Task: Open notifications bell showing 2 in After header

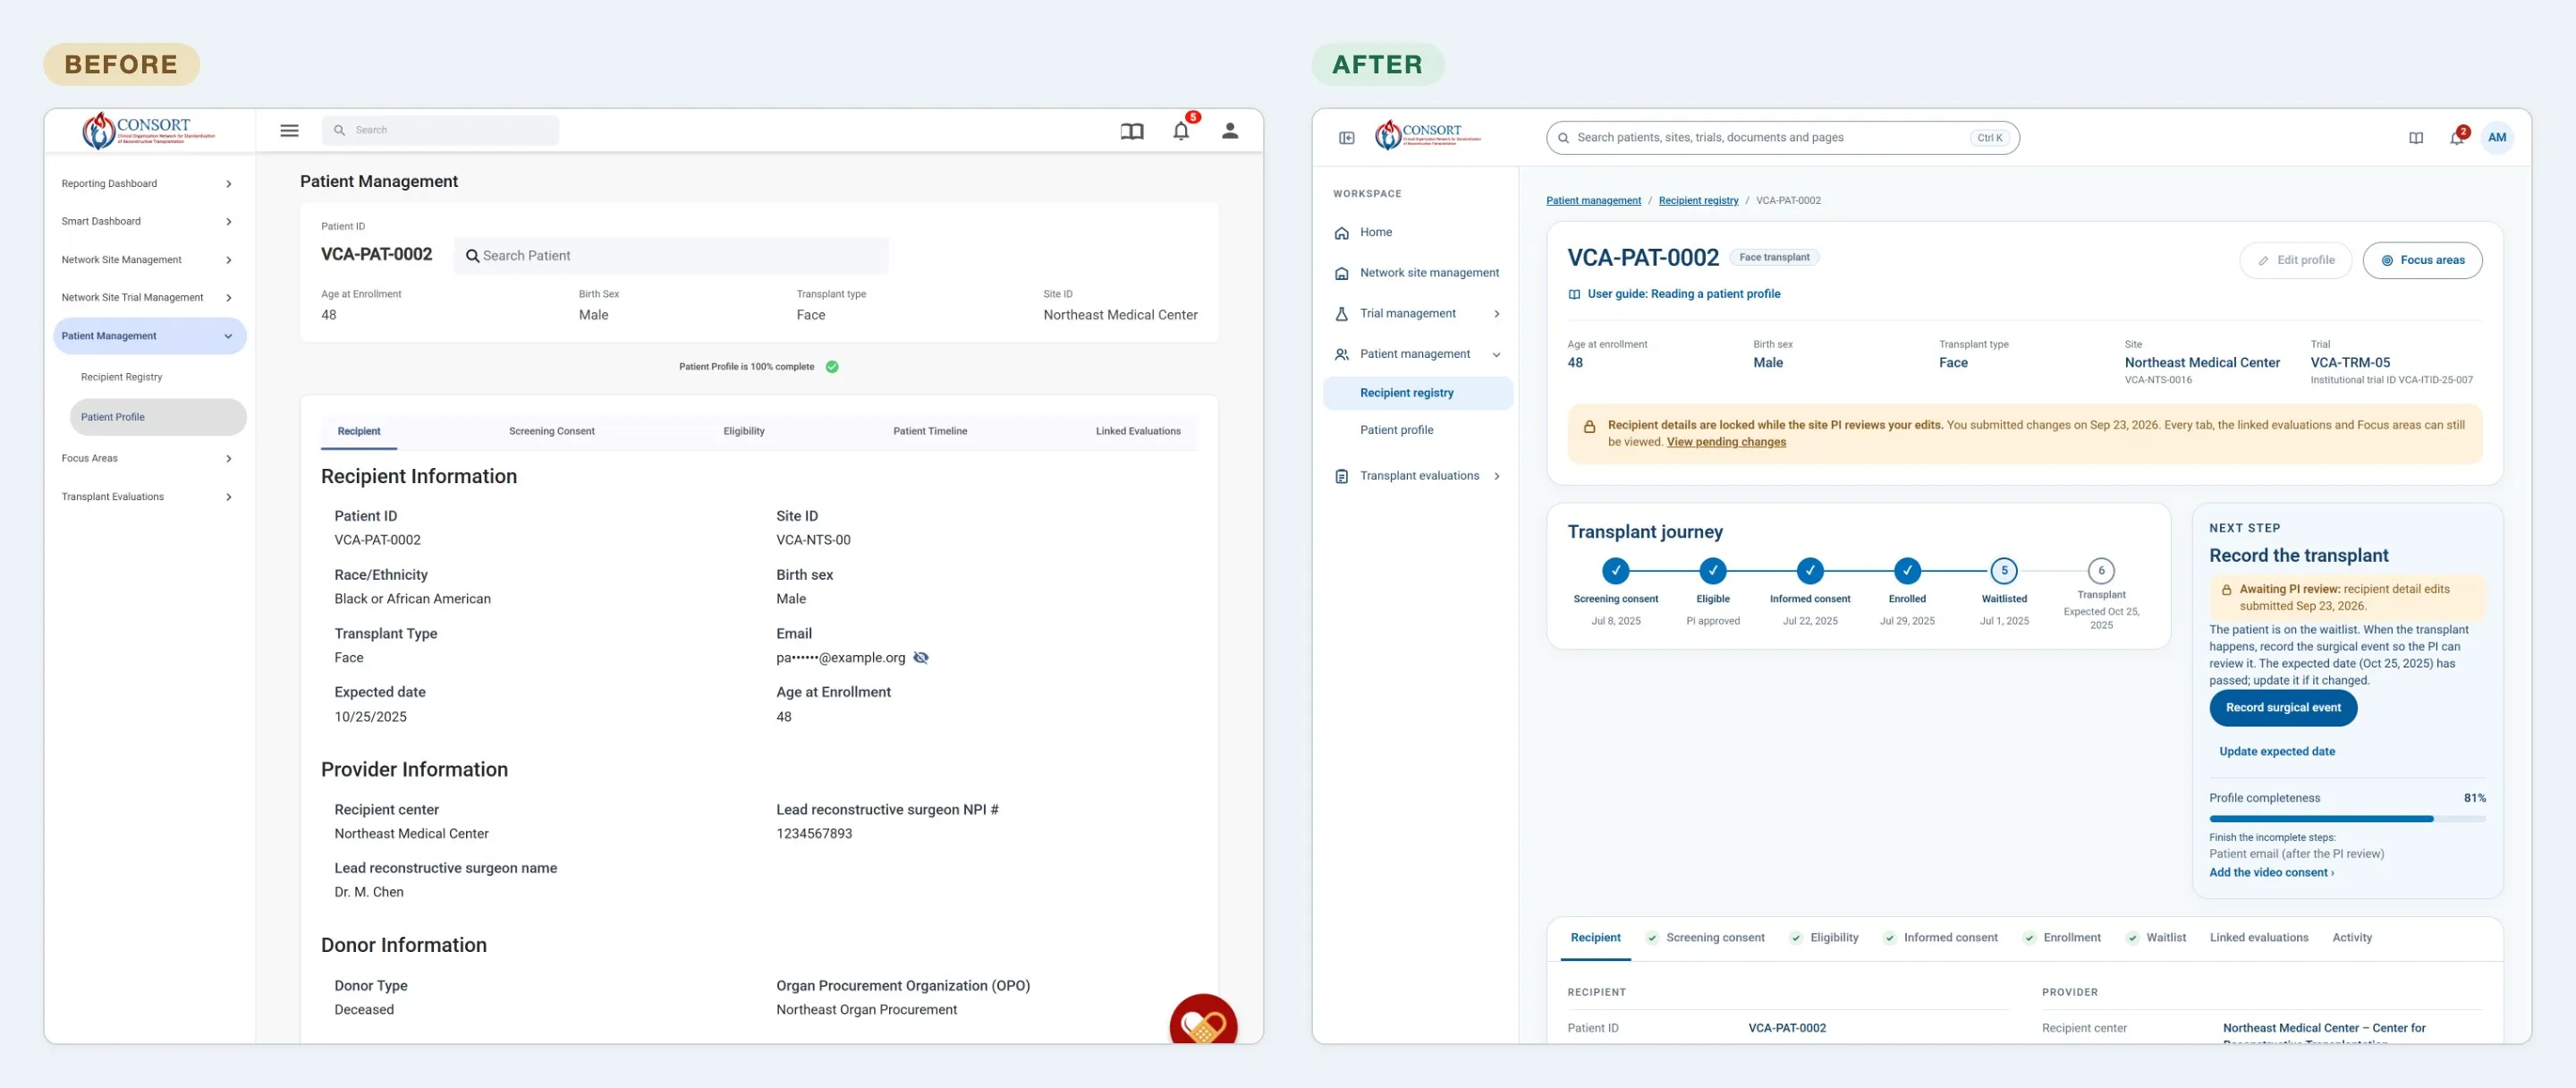Action: coord(2457,137)
